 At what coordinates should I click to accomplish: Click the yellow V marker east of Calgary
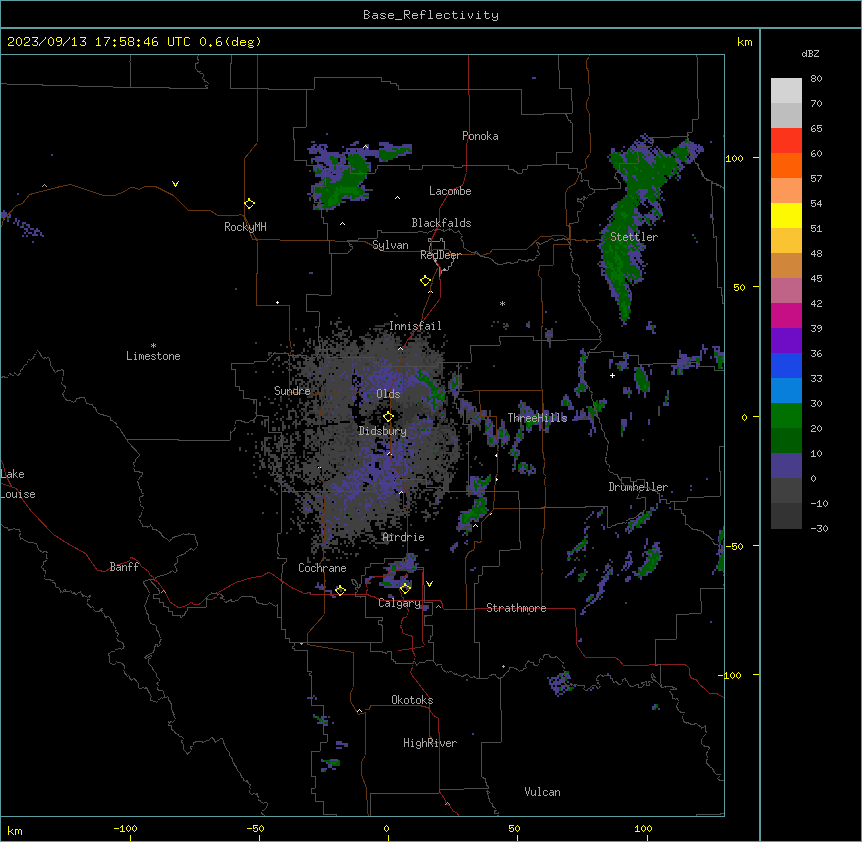pyautogui.click(x=429, y=584)
